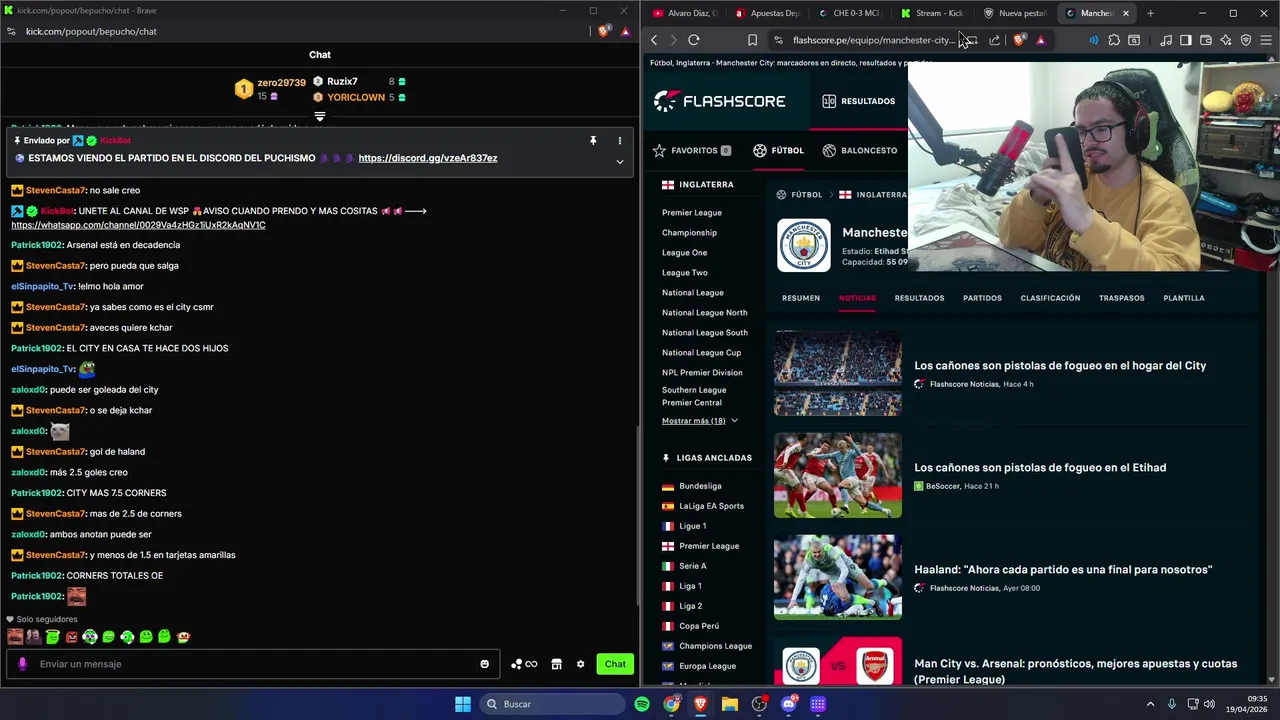Screen dimensions: 1280x720
Task: Open the emoji picker in chat input
Action: [x=485, y=664]
